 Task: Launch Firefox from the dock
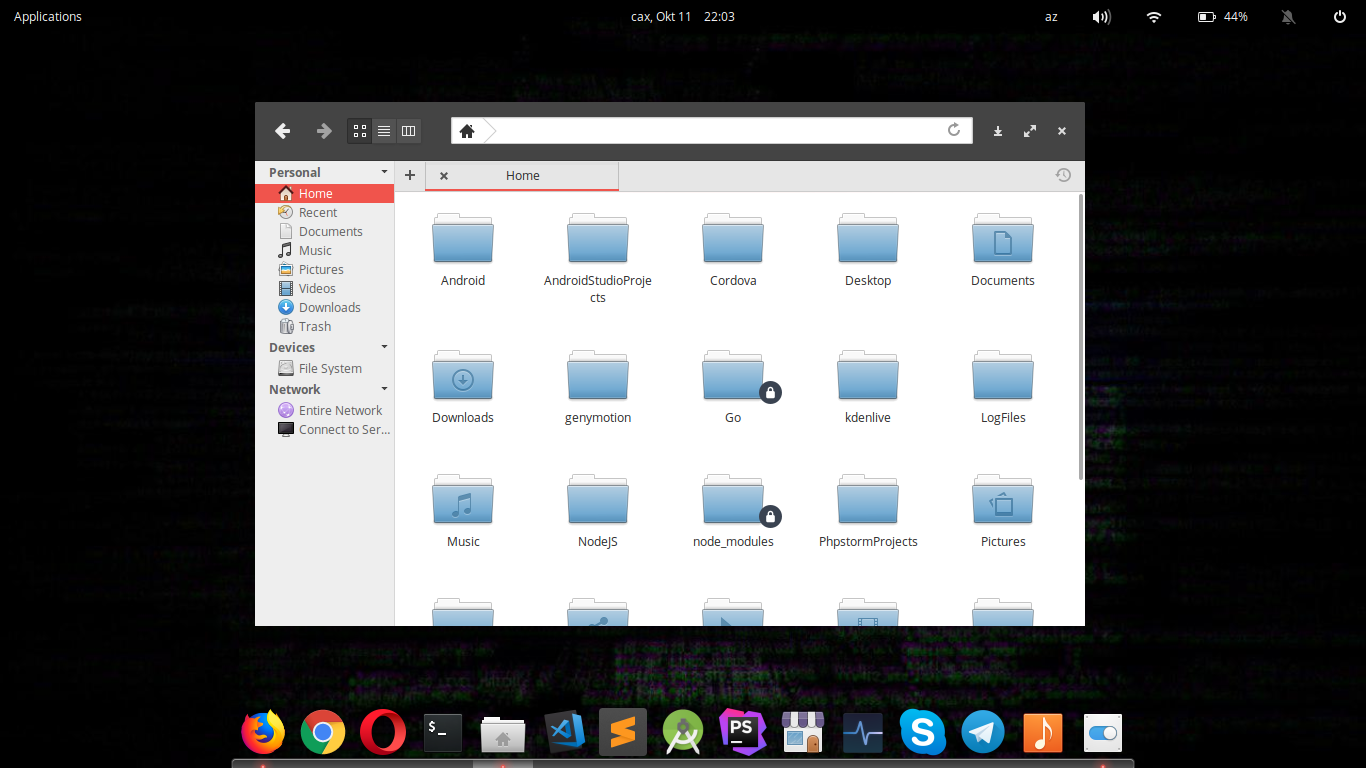pyautogui.click(x=263, y=733)
